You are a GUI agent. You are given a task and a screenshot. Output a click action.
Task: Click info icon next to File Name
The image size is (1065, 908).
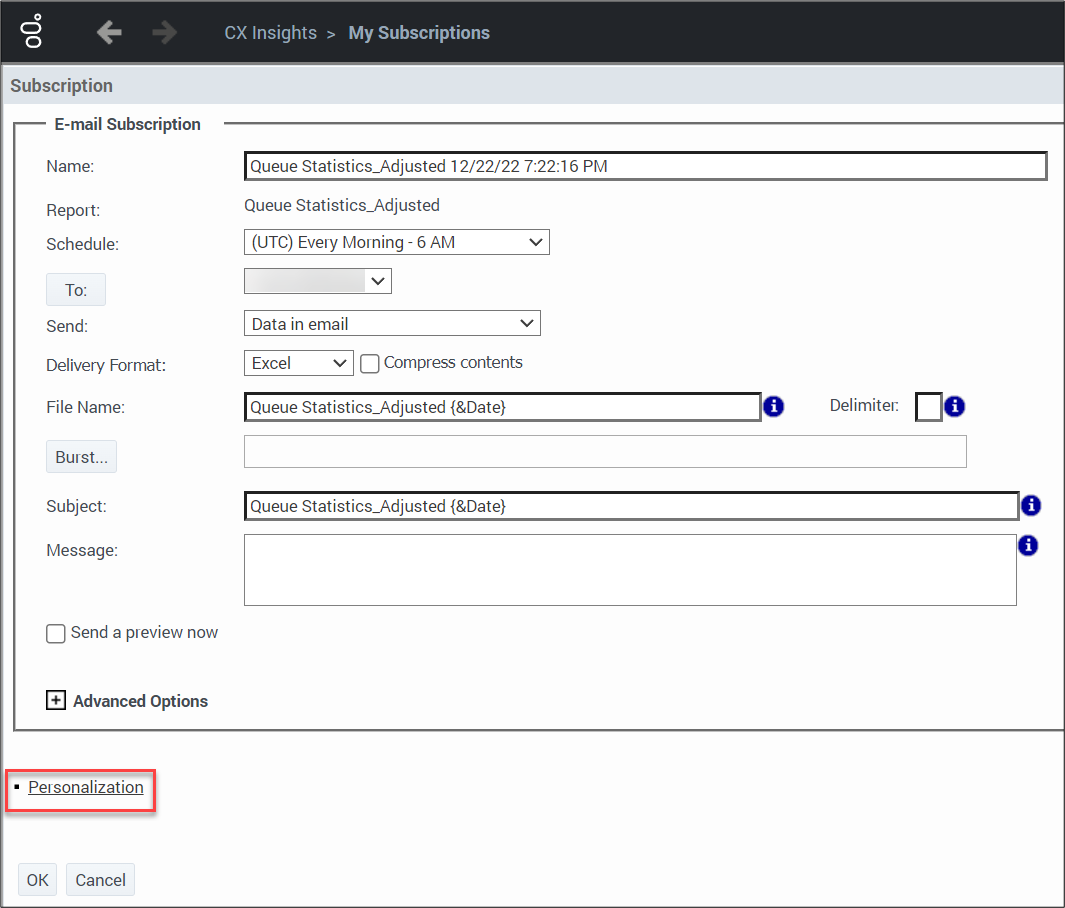773,406
